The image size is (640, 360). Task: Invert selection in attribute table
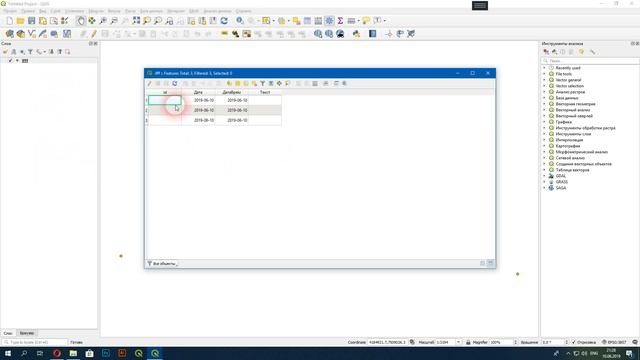pyautogui.click(x=246, y=83)
